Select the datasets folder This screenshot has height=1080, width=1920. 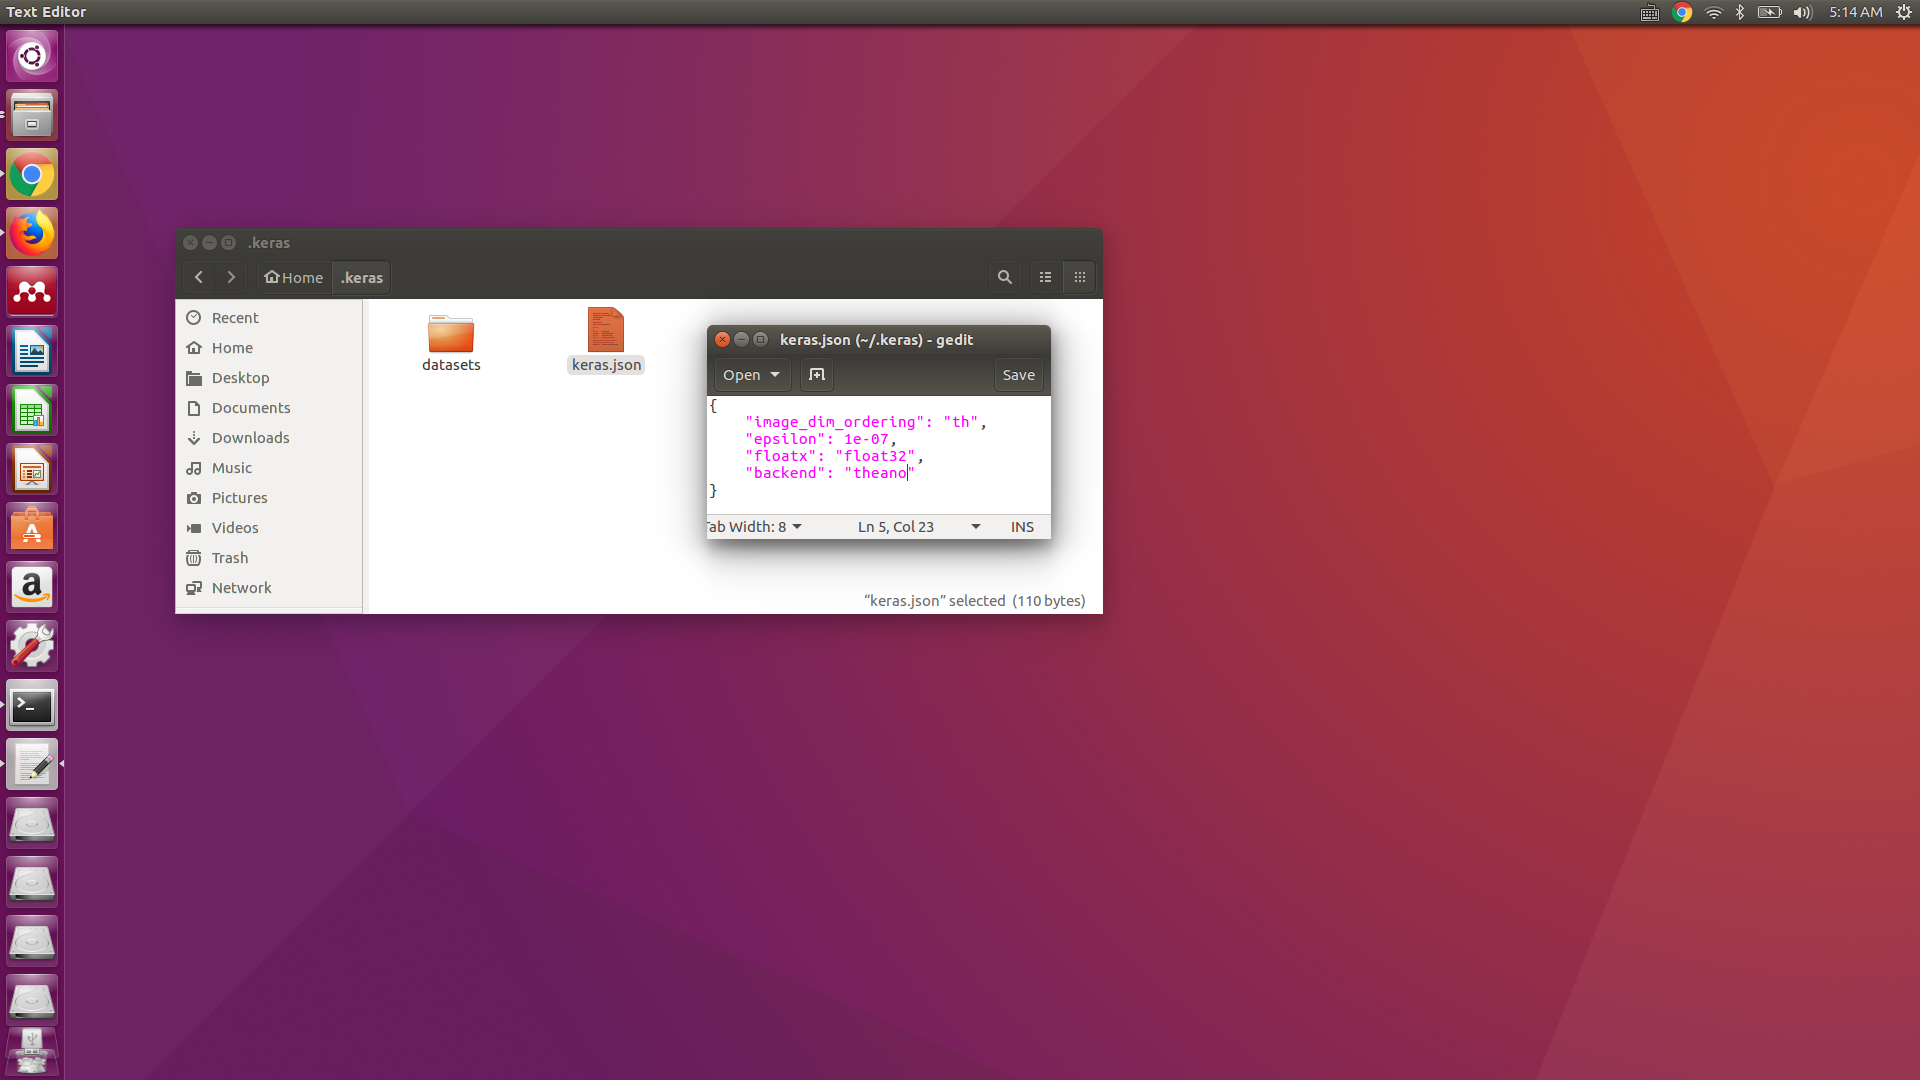[x=451, y=341]
